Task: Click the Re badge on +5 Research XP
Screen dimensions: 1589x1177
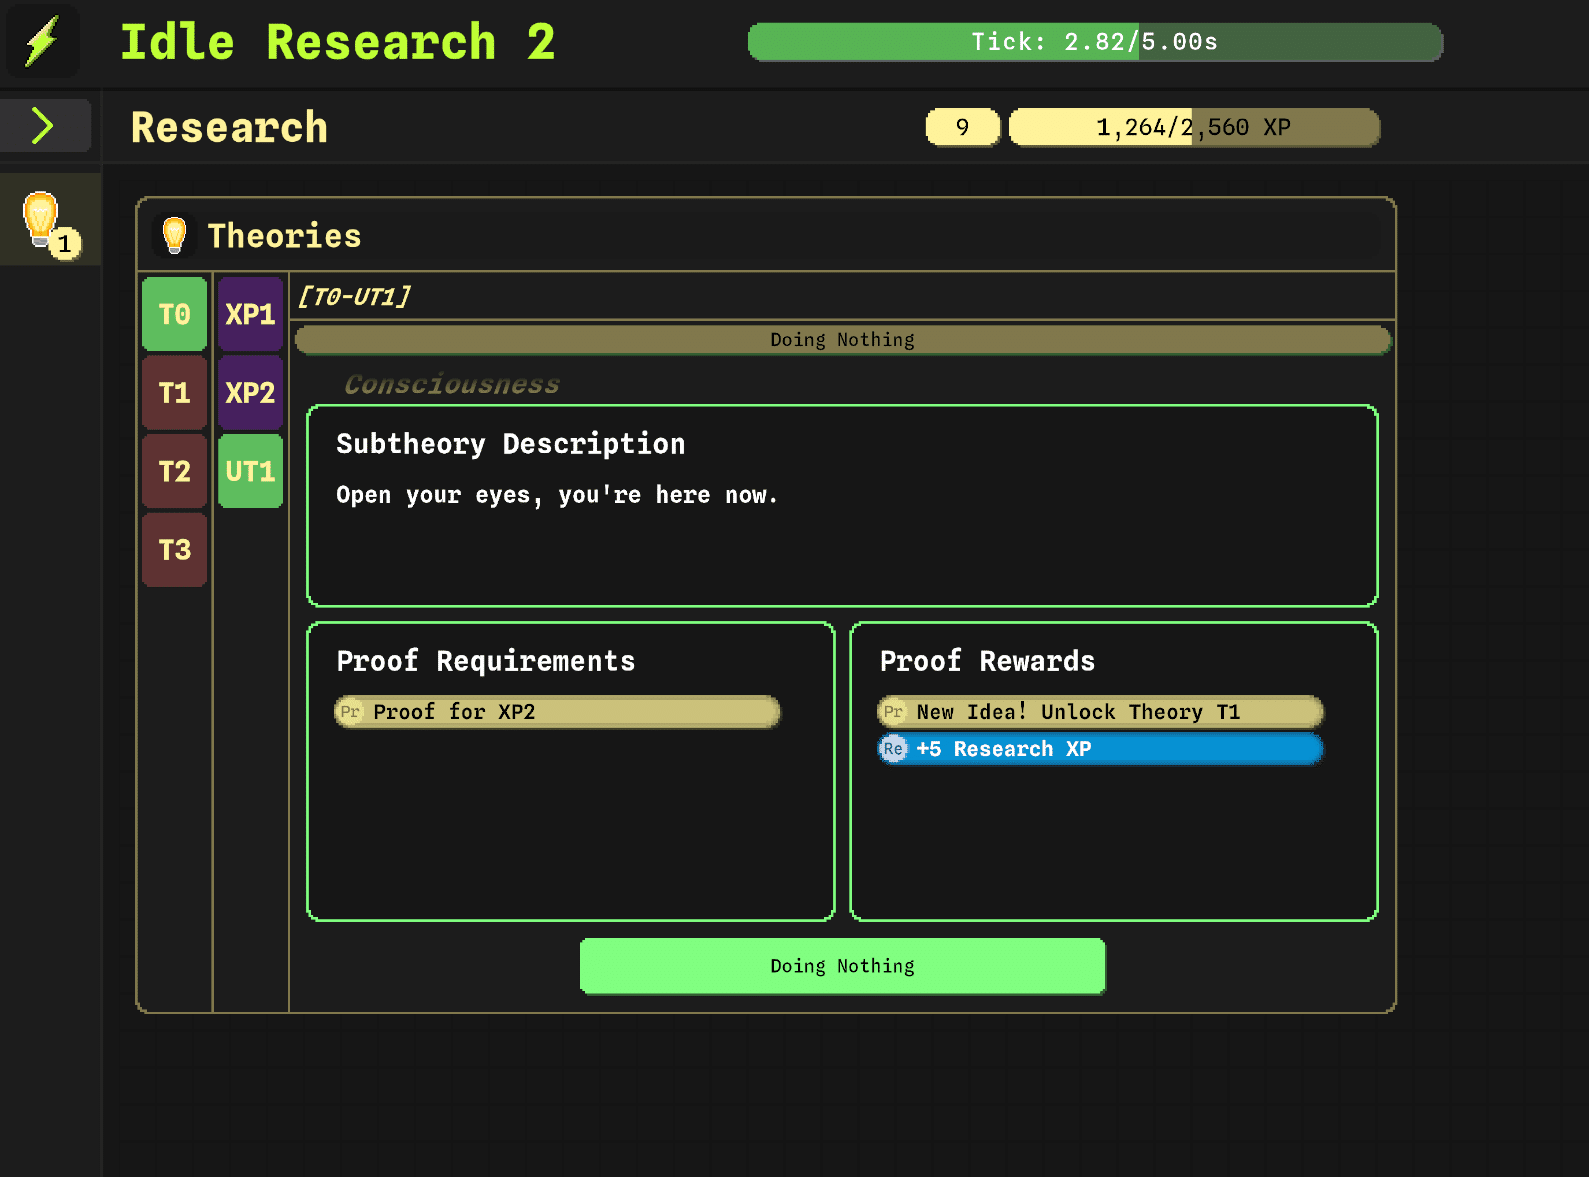Action: (893, 749)
